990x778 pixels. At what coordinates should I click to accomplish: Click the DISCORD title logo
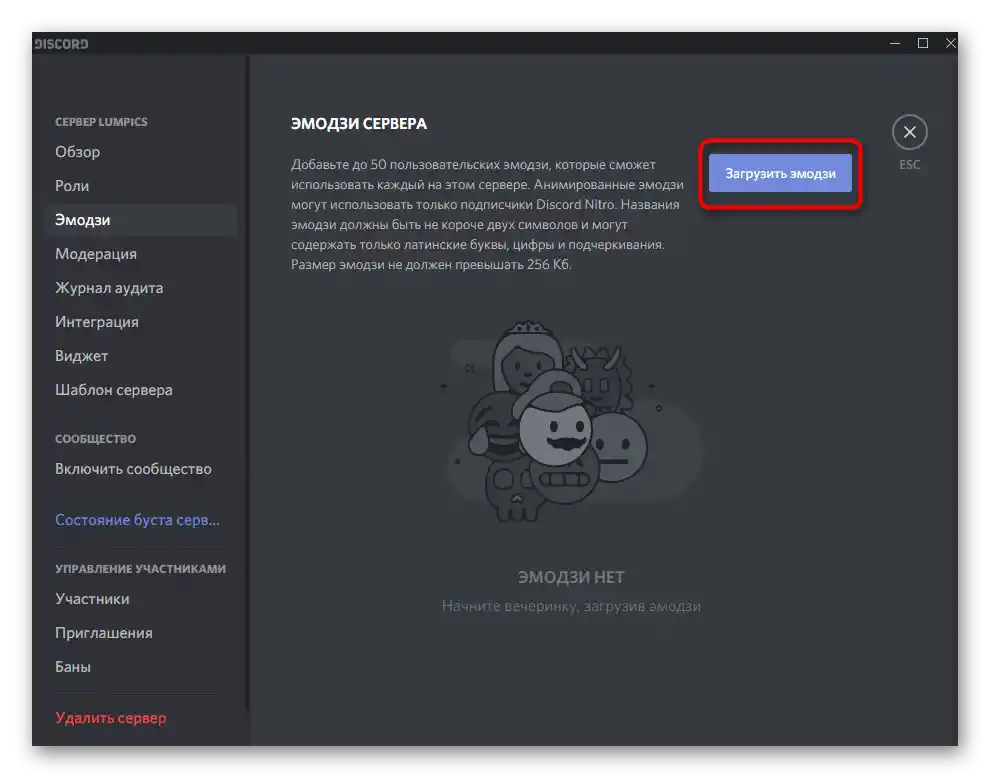click(61, 44)
